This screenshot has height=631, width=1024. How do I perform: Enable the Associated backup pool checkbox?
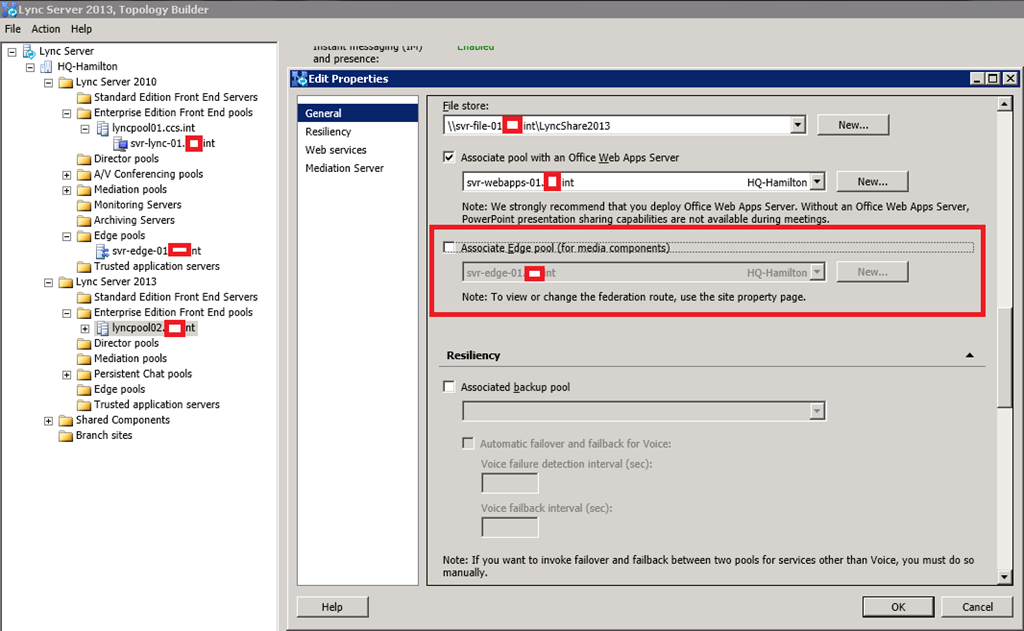449,387
